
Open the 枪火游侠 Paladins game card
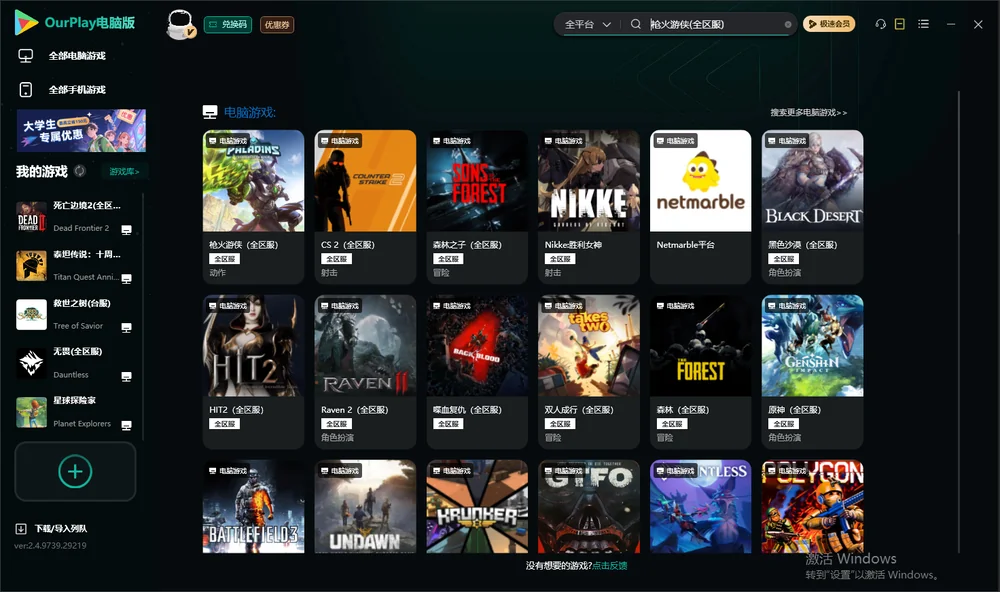click(x=253, y=207)
